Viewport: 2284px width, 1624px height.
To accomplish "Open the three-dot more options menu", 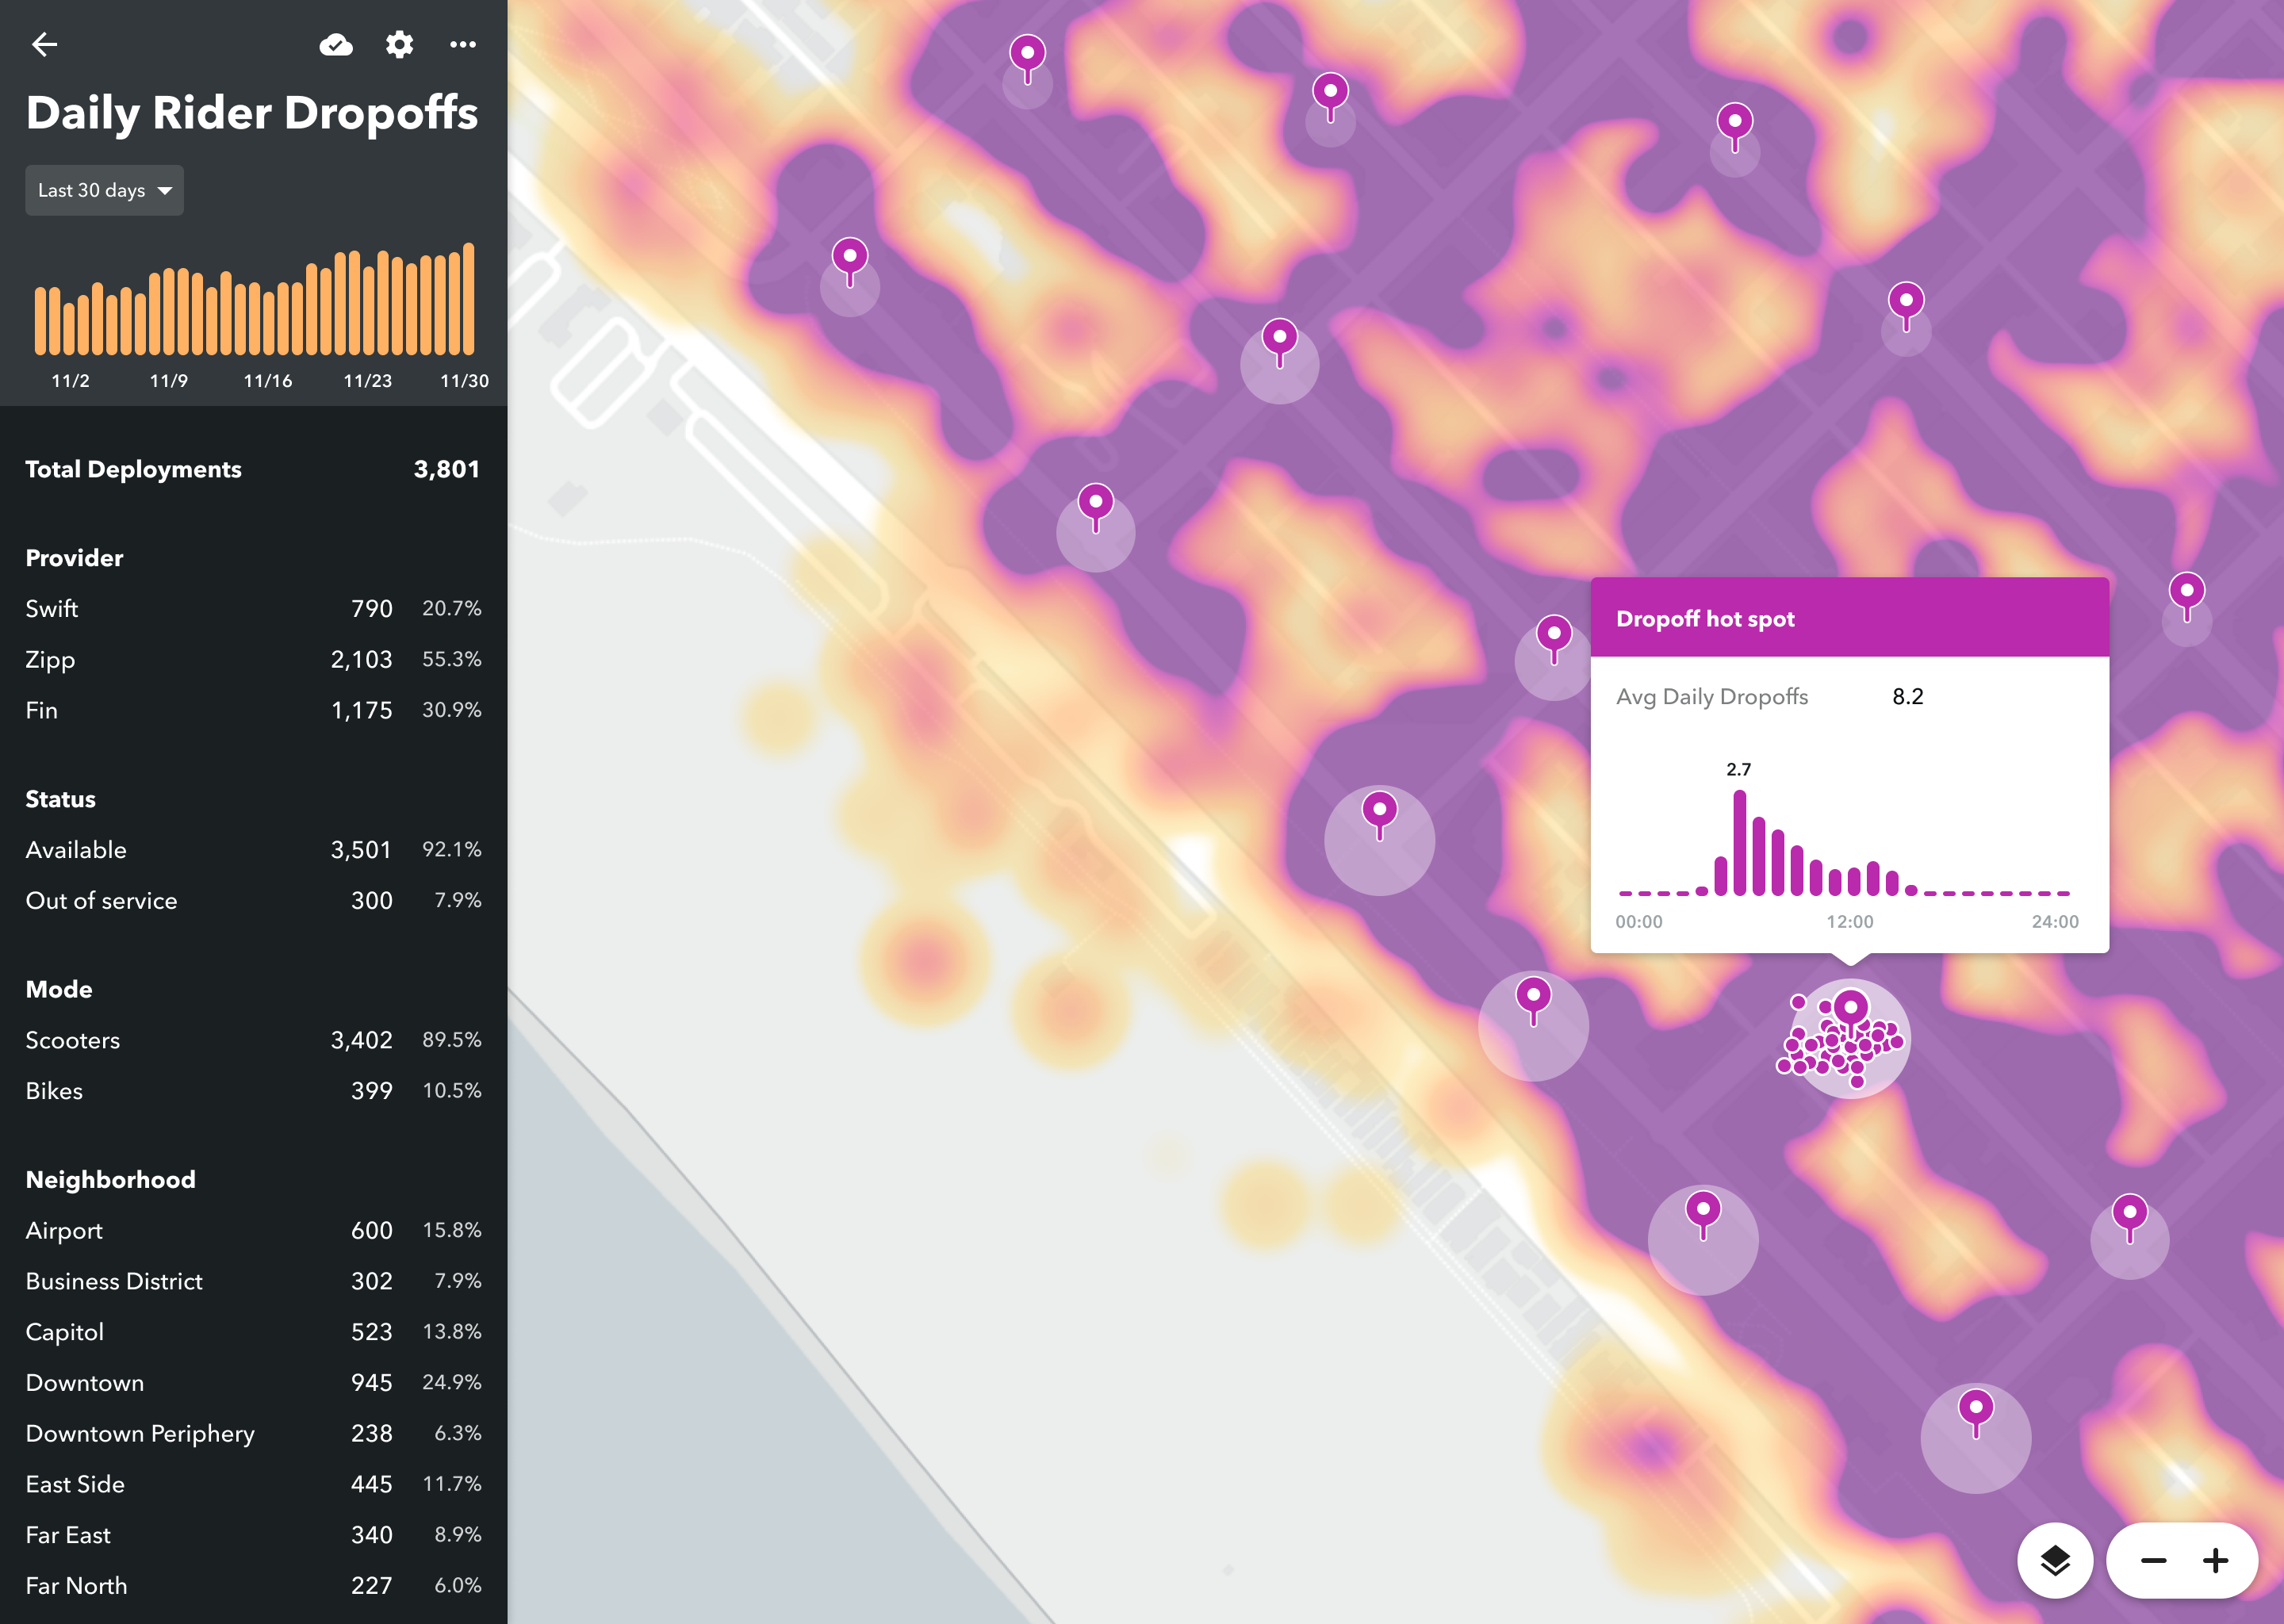I will (x=463, y=44).
